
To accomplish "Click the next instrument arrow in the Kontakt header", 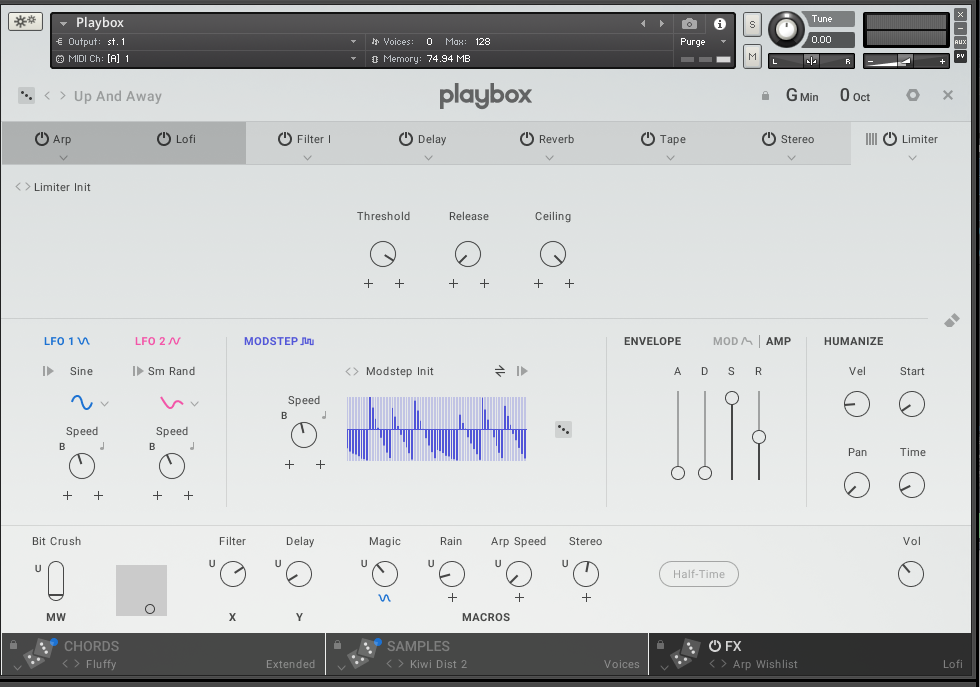I will (662, 24).
